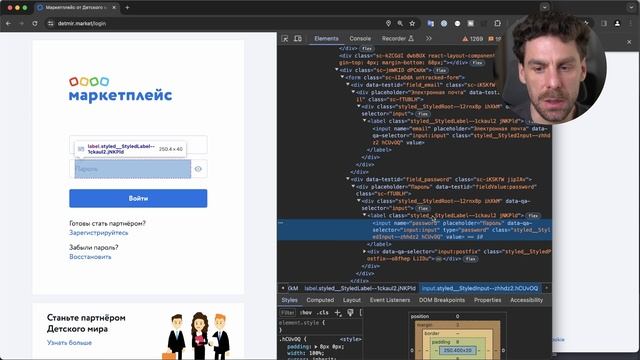Viewport: 640px width, 360px height.
Task: Switch to the Console tab in DevTools
Action: pos(360,38)
